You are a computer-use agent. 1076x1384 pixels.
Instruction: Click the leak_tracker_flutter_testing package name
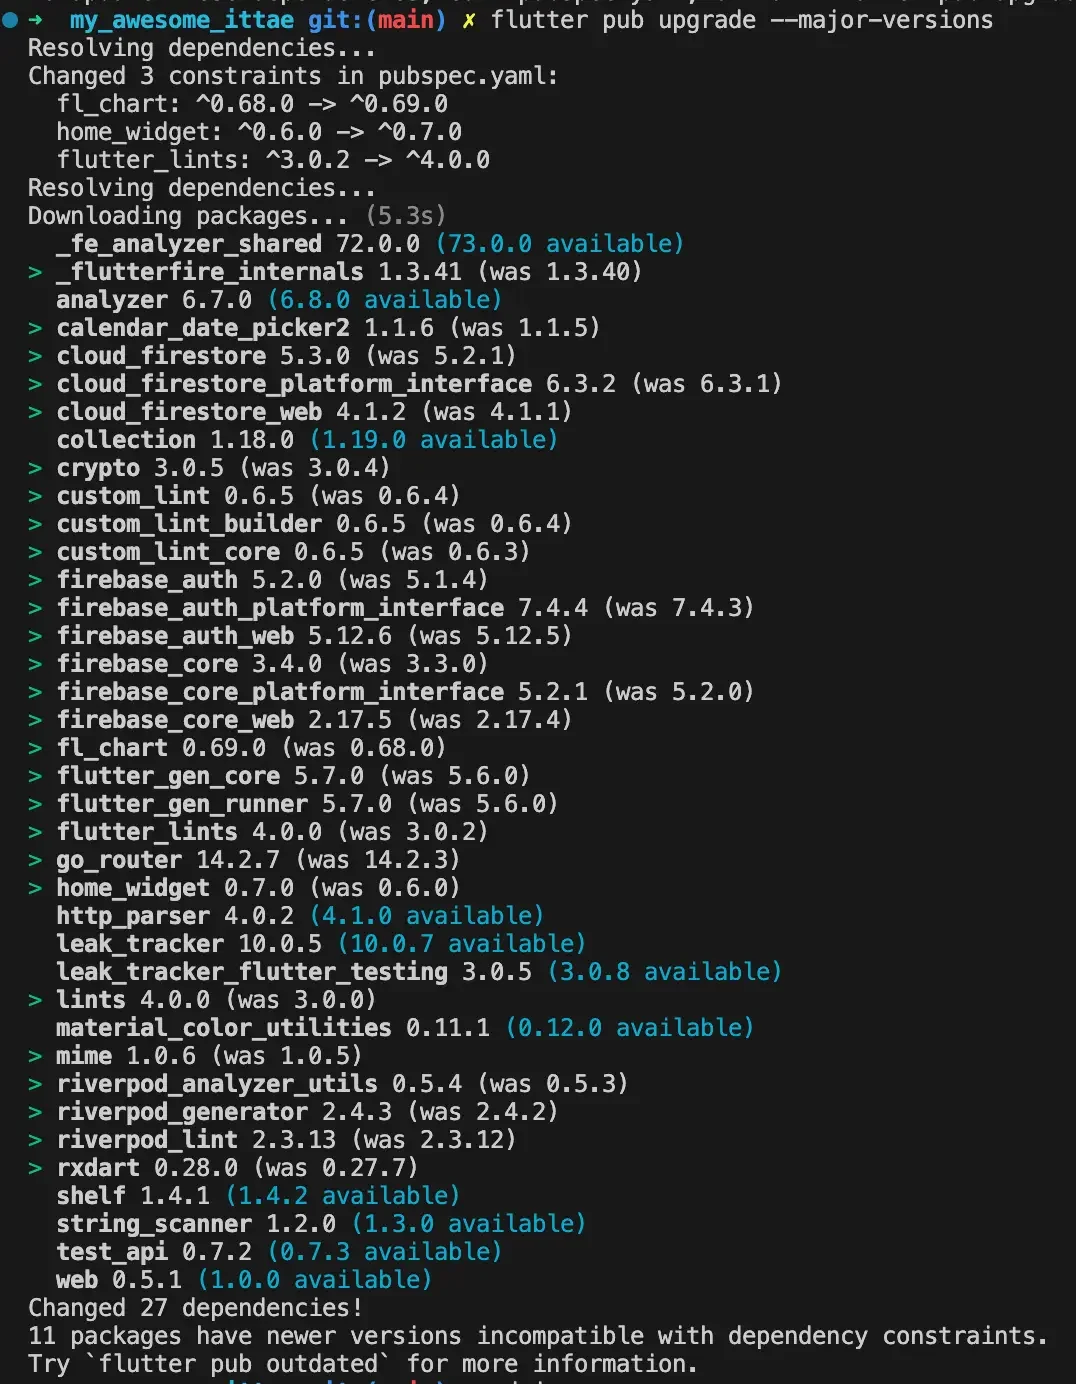point(252,972)
